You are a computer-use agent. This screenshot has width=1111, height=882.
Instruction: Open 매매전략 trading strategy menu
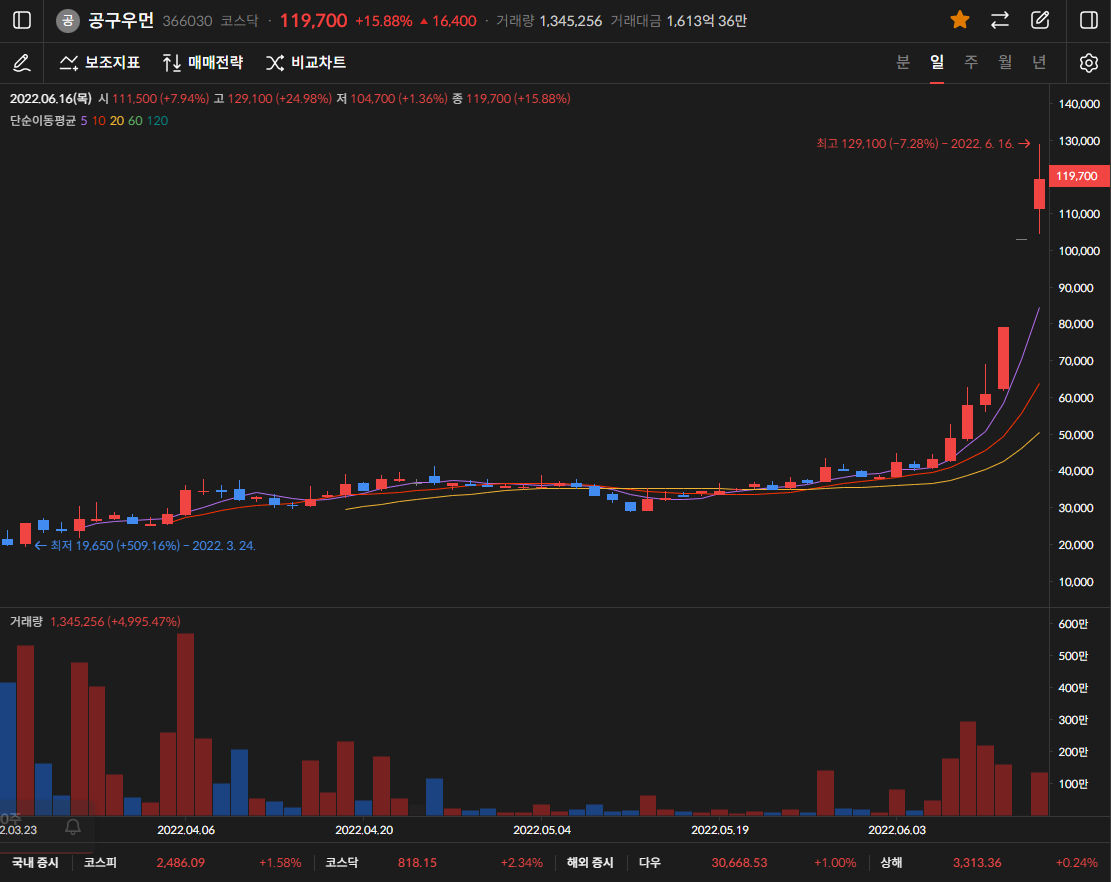pos(203,63)
